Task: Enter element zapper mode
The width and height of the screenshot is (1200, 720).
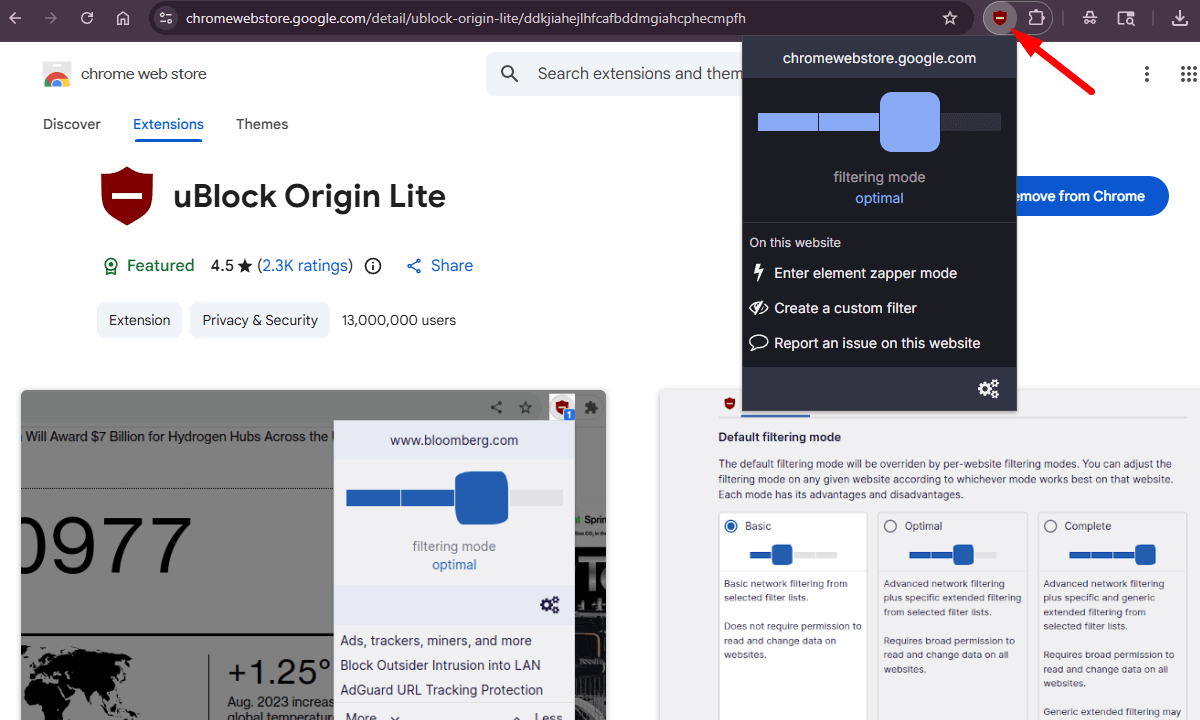Action: [865, 272]
